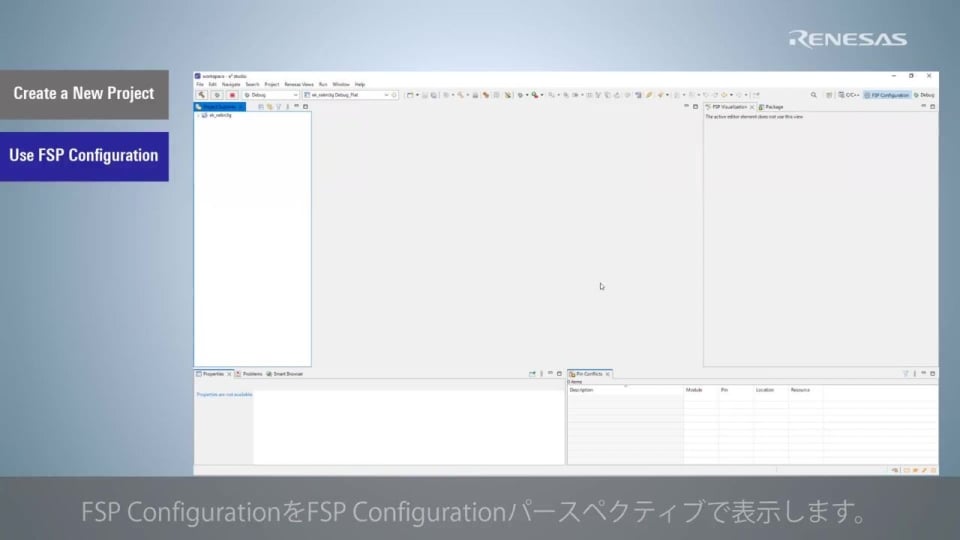
Task: Click pin-to-selection icon in Properties view toolbar
Action: coord(532,373)
